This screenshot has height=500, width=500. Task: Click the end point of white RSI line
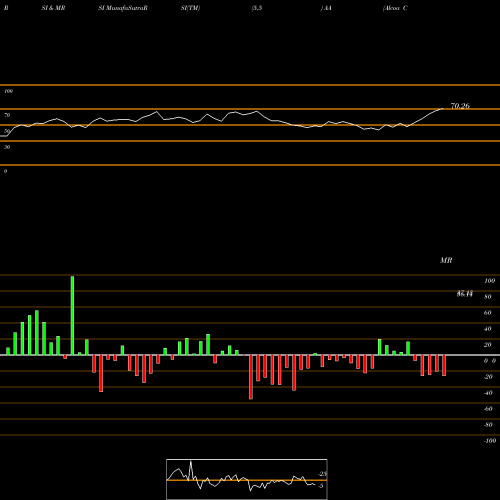(x=443, y=108)
